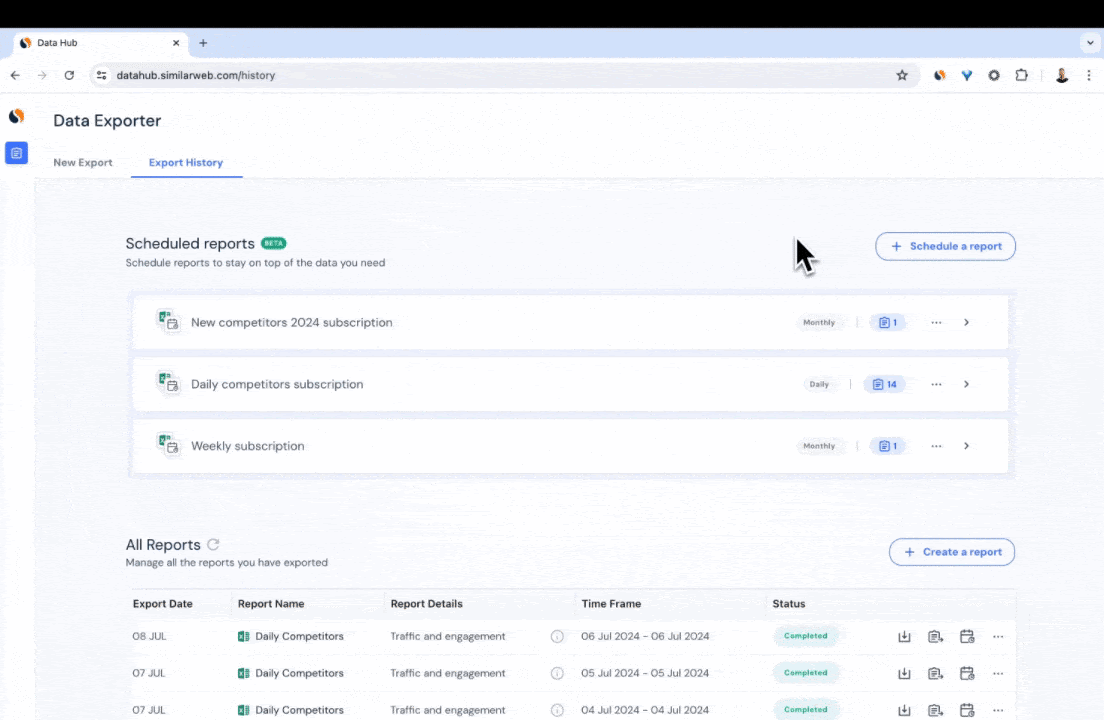1104x720 pixels.
Task: Click the Similarweb logo in the top left
Action: coord(16,116)
